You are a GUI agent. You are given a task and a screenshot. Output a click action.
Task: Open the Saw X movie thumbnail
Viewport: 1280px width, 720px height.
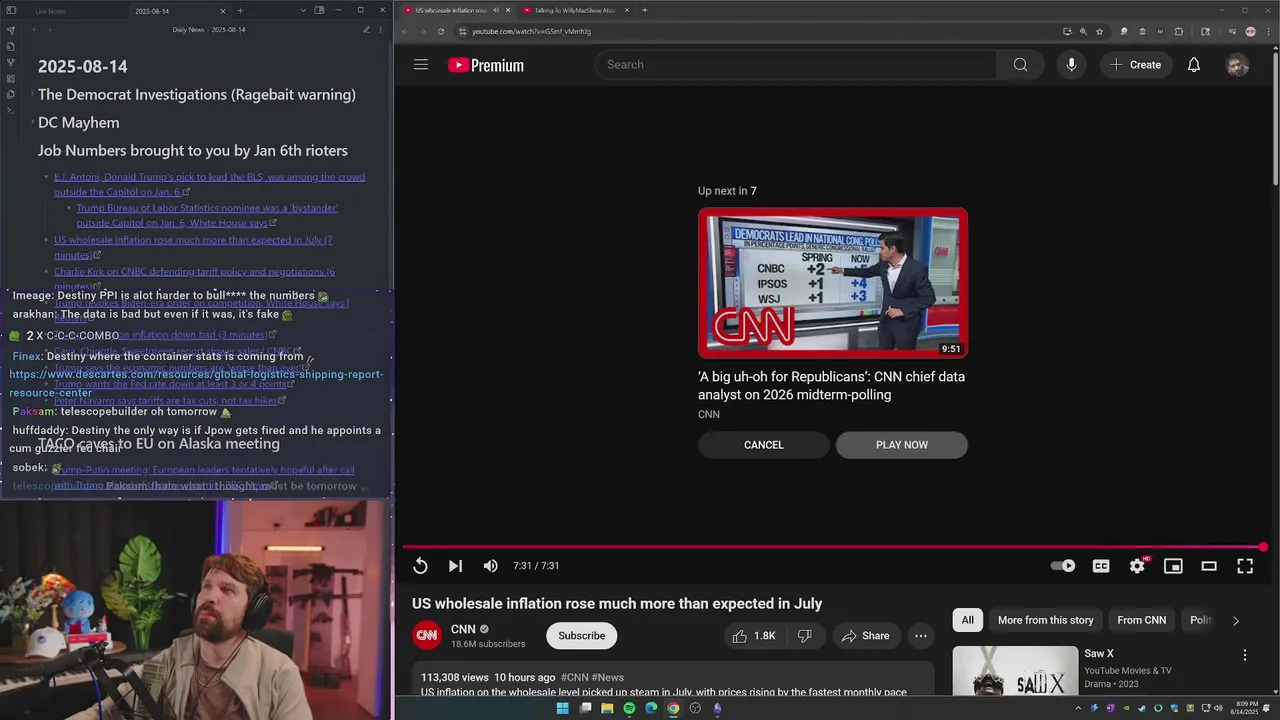click(x=1015, y=671)
